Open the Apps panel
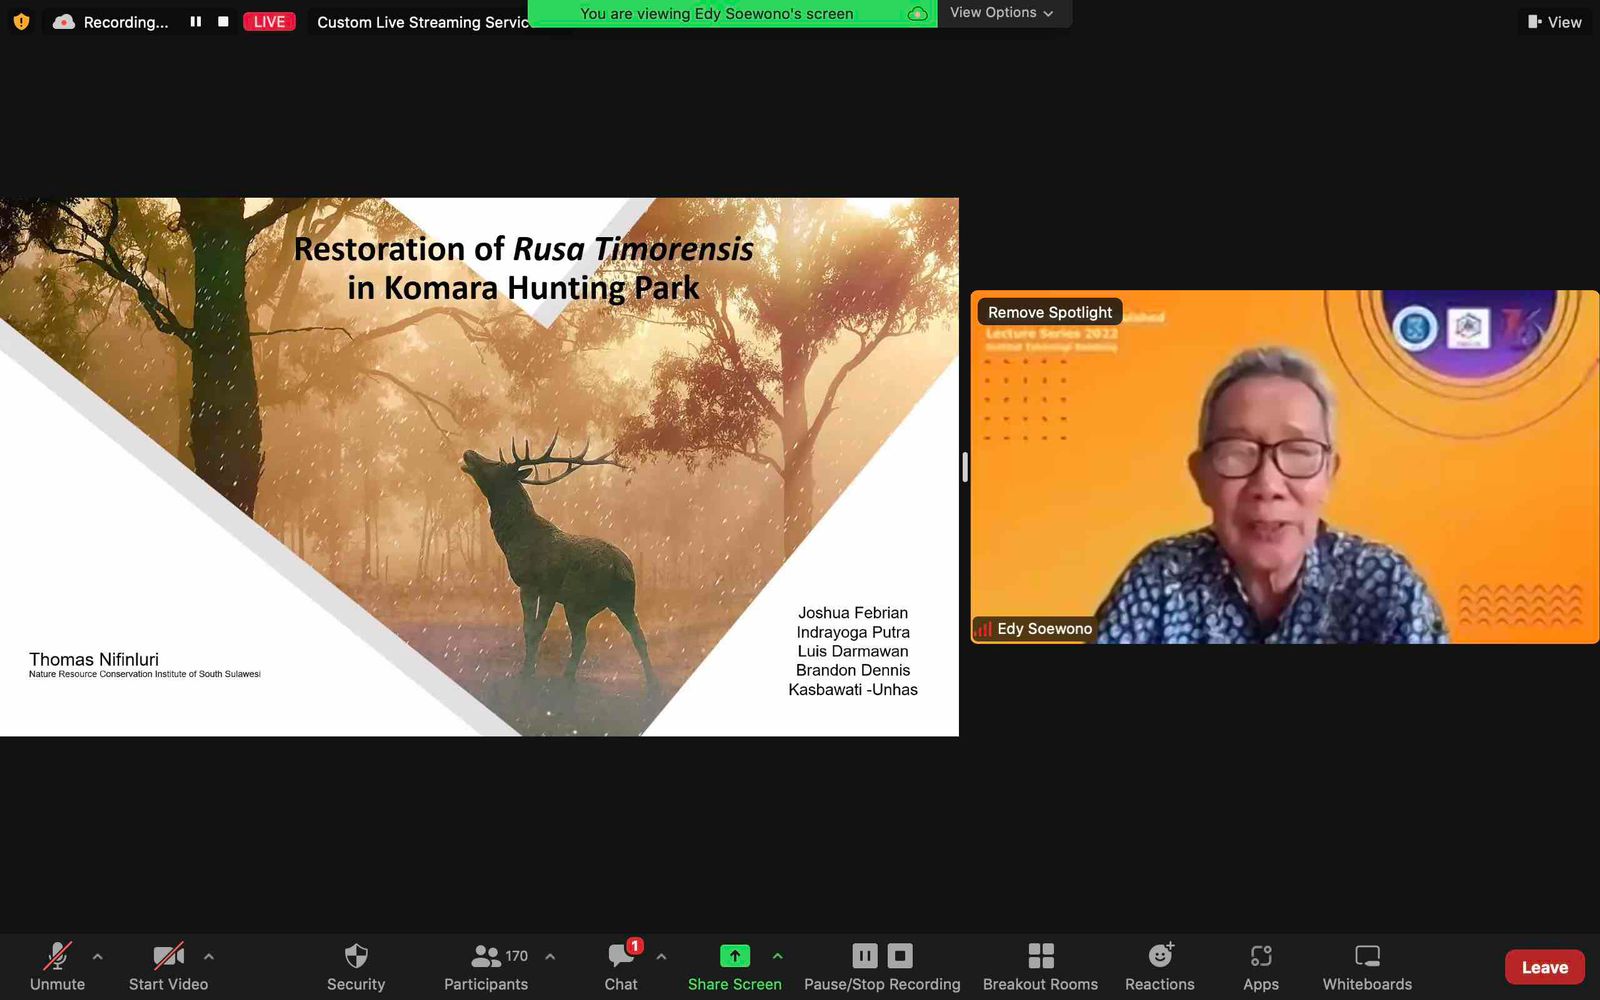The height and width of the screenshot is (1000, 1600). pyautogui.click(x=1260, y=966)
